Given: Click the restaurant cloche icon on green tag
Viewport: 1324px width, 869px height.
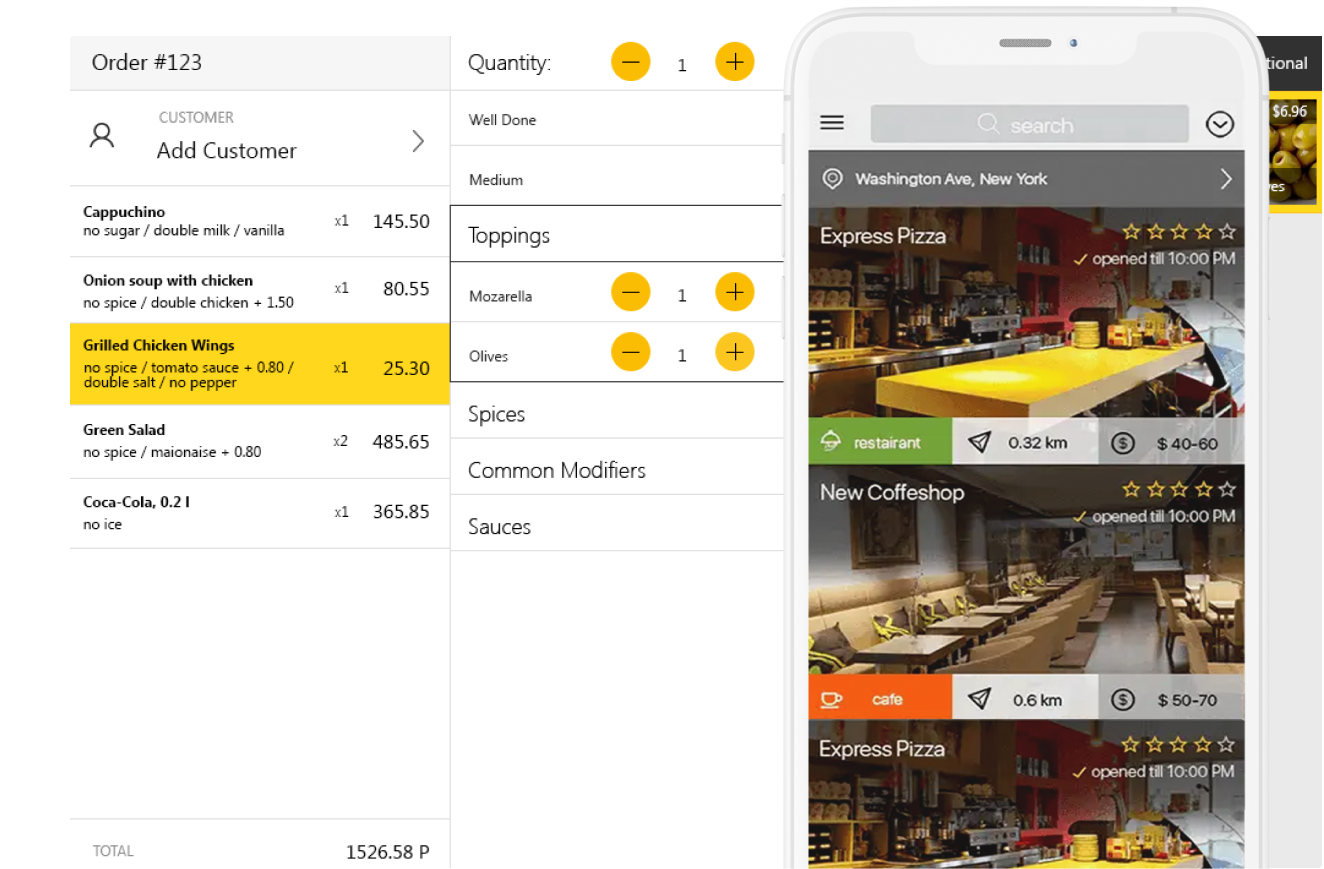Looking at the screenshot, I should [830, 441].
